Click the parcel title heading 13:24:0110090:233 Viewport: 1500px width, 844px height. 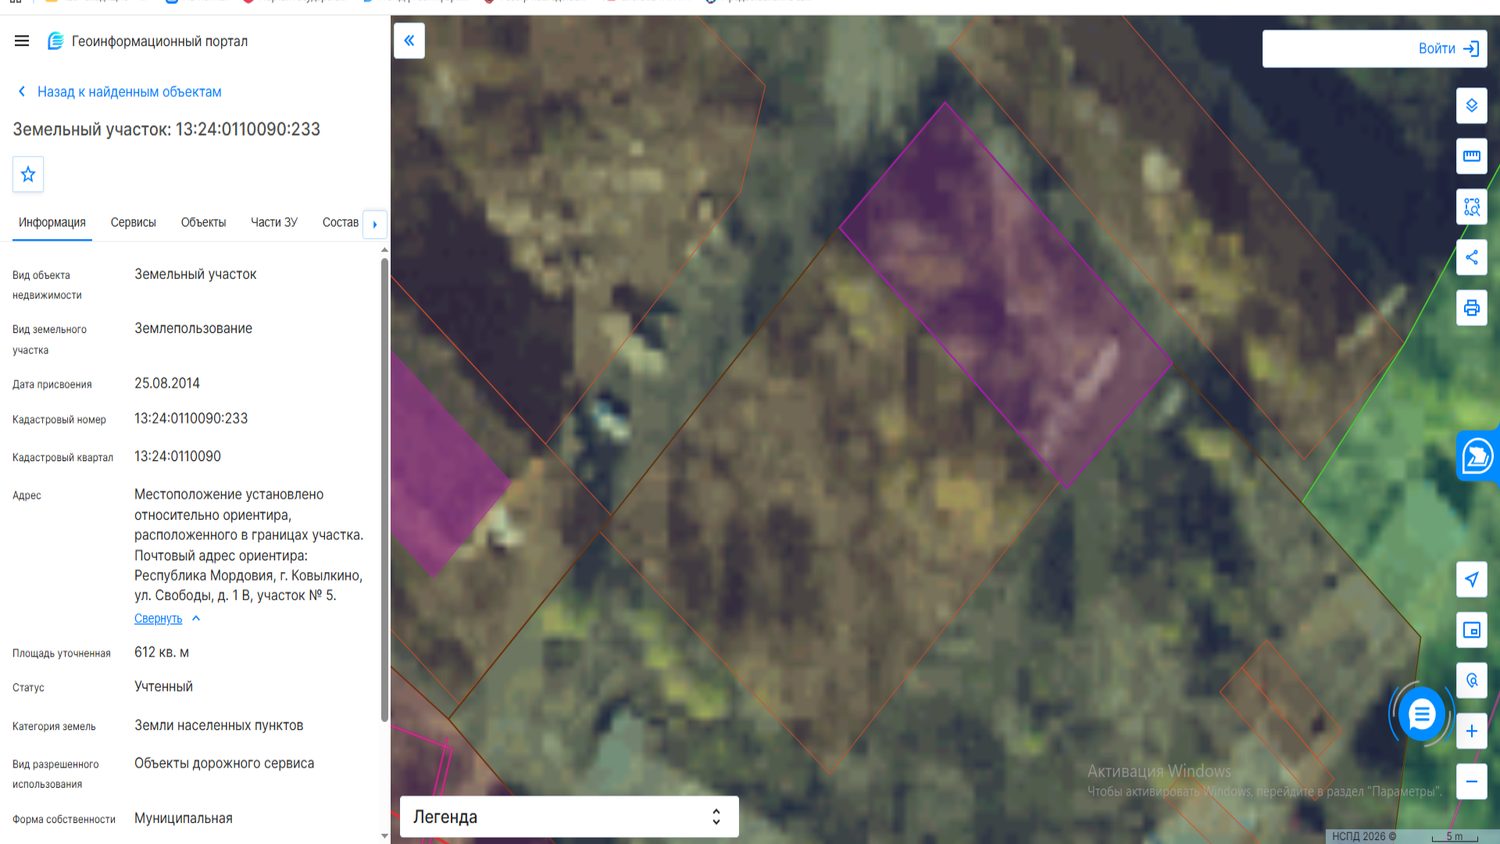pyautogui.click(x=167, y=129)
